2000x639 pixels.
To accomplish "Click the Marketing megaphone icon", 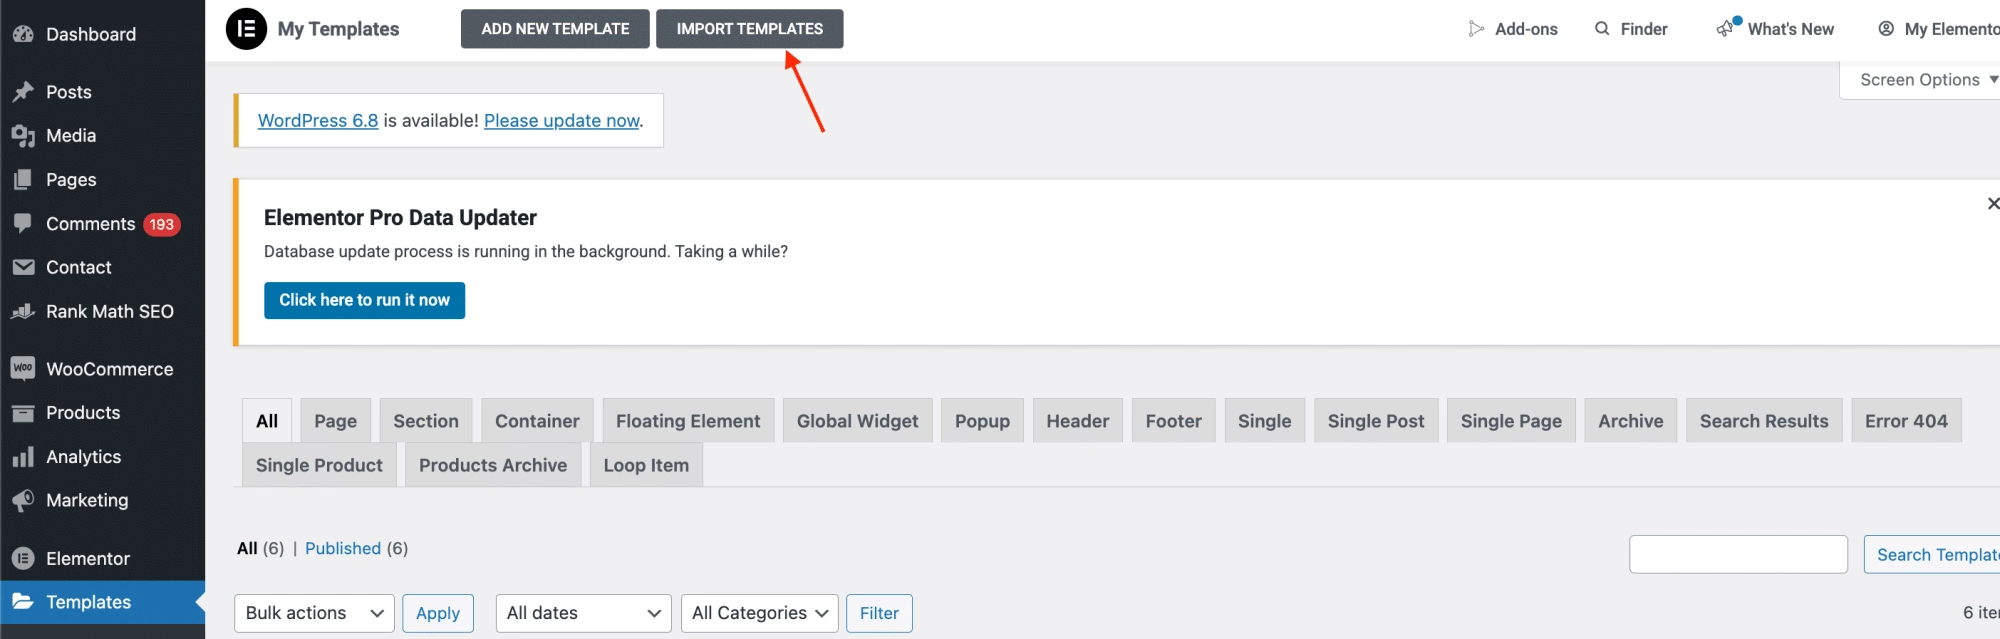I will (x=23, y=500).
